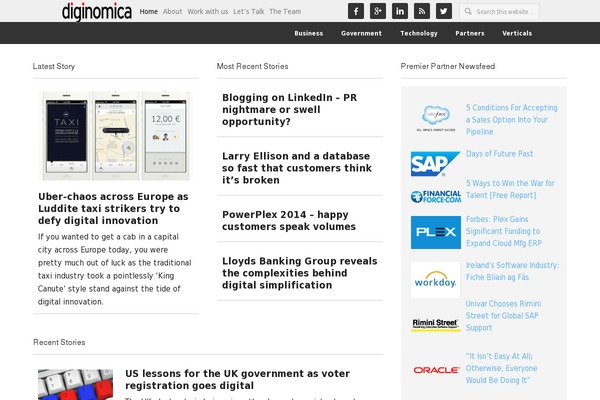
Task: Open PowerPlex 2014 happy customers story
Action: coord(289,220)
